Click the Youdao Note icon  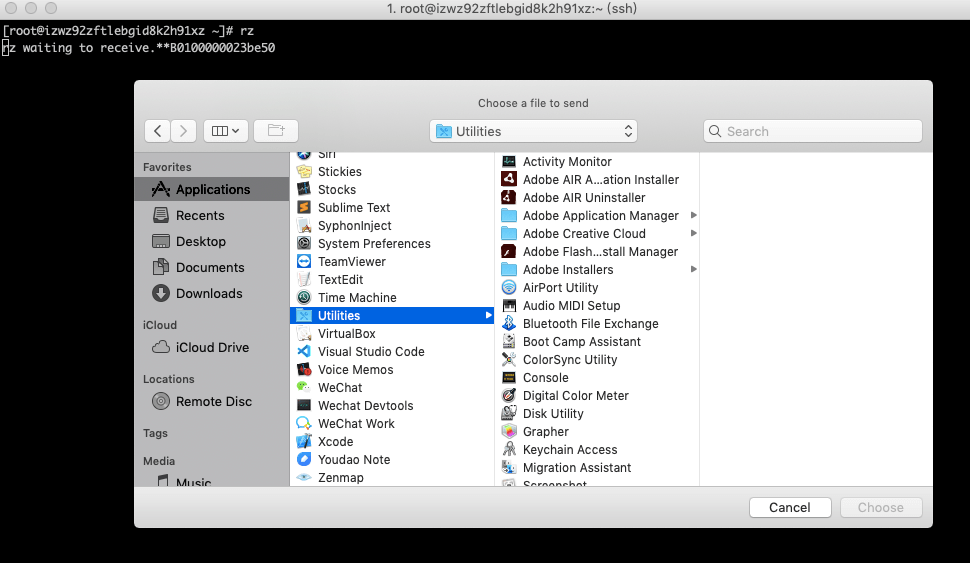[x=304, y=459]
